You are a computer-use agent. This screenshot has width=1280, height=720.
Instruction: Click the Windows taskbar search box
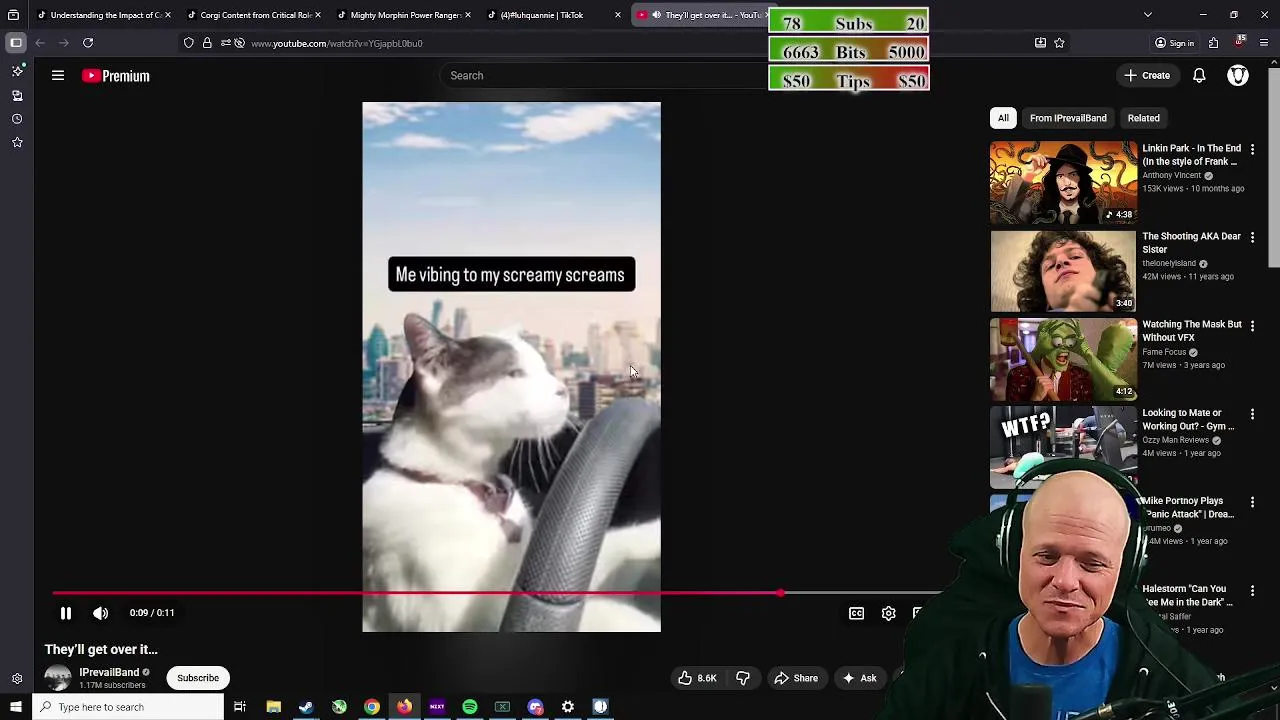128,707
